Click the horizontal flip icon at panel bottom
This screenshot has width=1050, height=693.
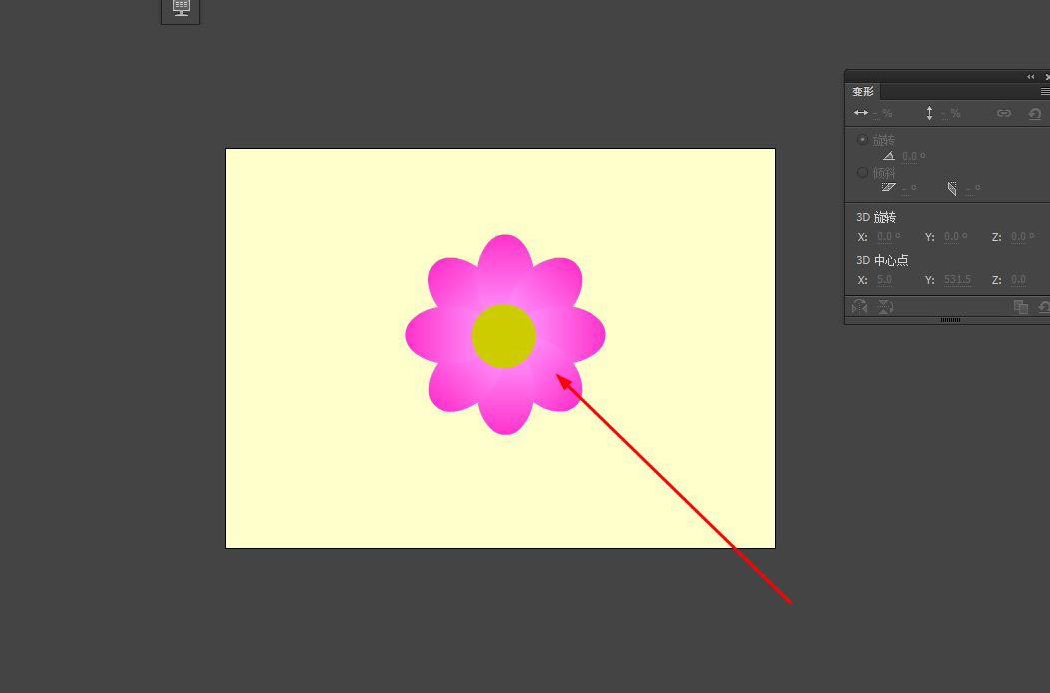pyautogui.click(x=857, y=307)
